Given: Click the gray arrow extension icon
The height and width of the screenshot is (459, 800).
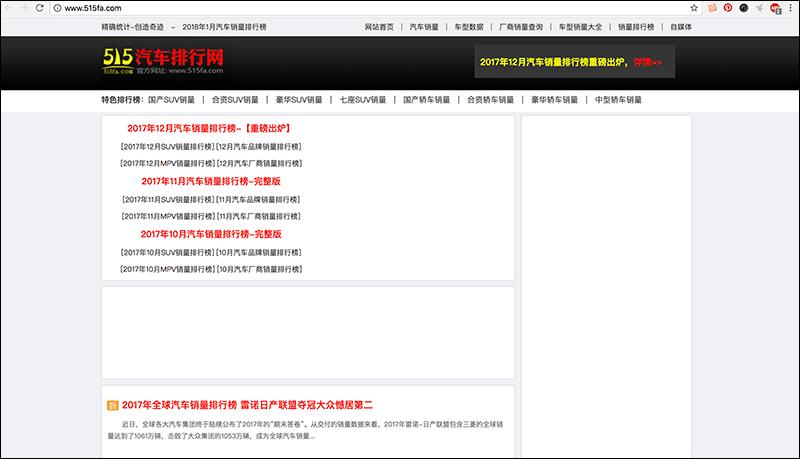Looking at the screenshot, I should tap(760, 8).
